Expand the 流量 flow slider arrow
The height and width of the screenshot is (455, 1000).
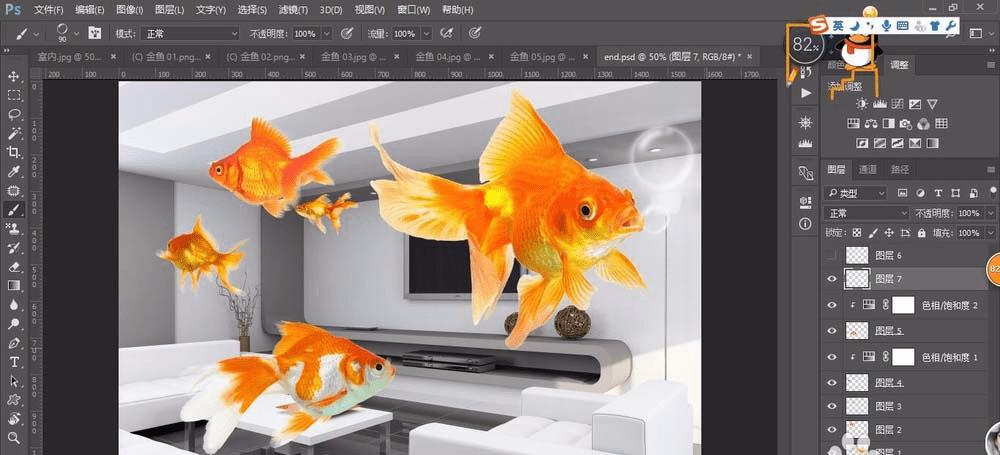point(425,33)
